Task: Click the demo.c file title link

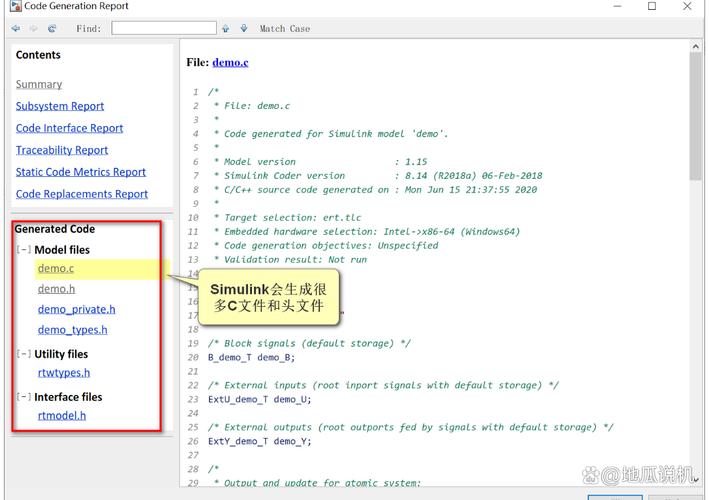Action: point(230,62)
